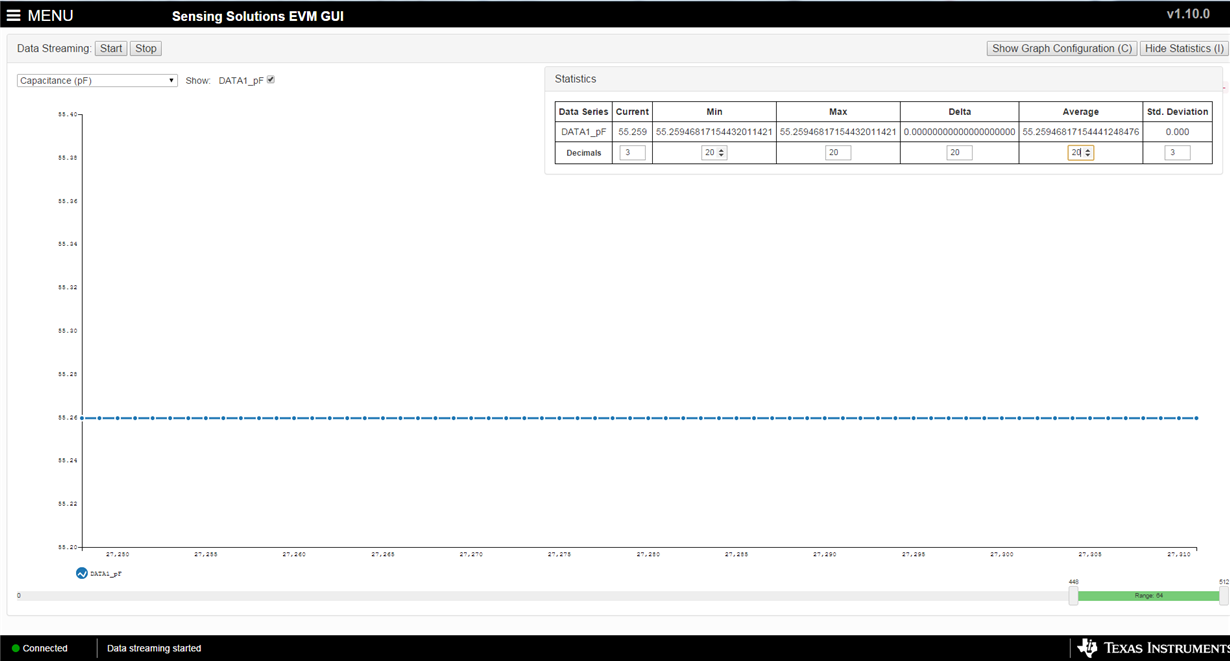Click the DATA1_pF row label in statistics table
This screenshot has height=661, width=1230.
point(583,132)
